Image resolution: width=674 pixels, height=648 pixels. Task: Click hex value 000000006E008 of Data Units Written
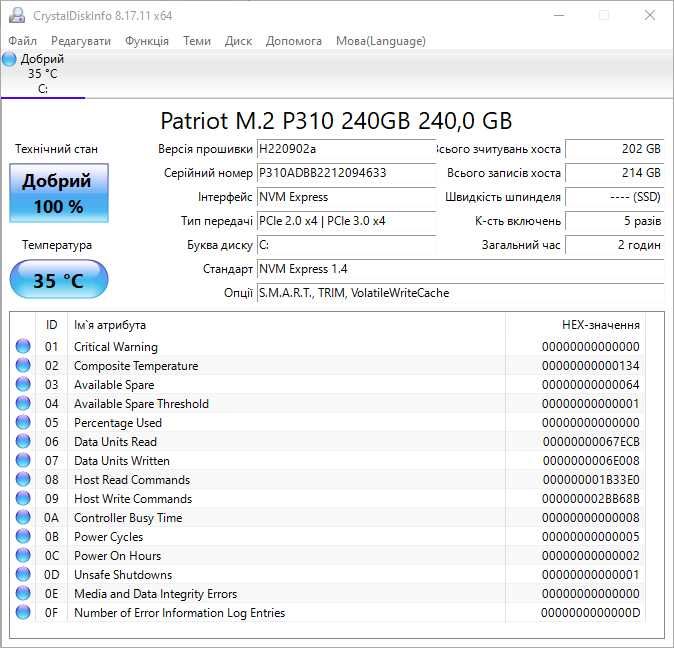591,461
